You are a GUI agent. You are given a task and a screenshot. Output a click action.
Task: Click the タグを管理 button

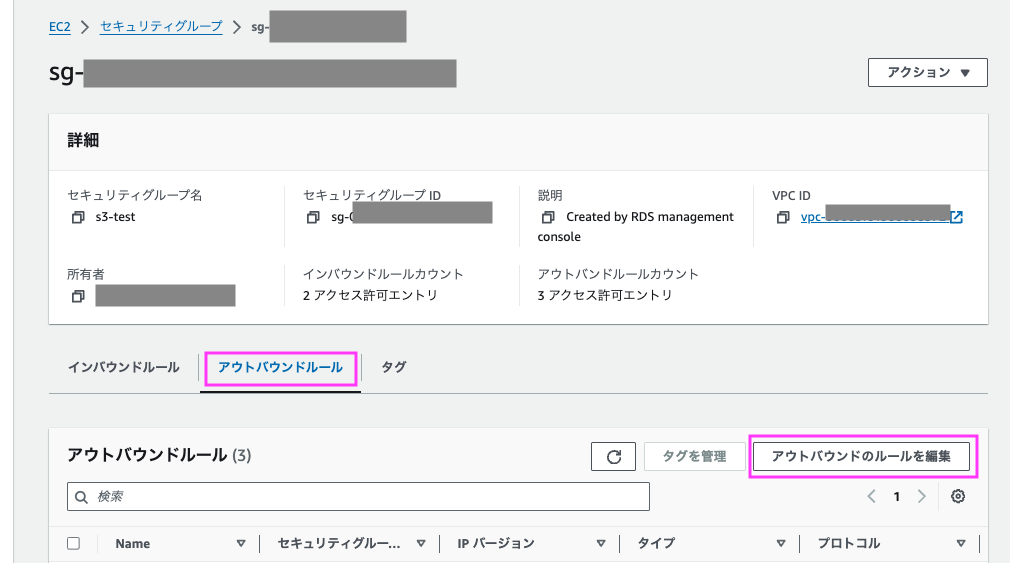(x=694, y=457)
